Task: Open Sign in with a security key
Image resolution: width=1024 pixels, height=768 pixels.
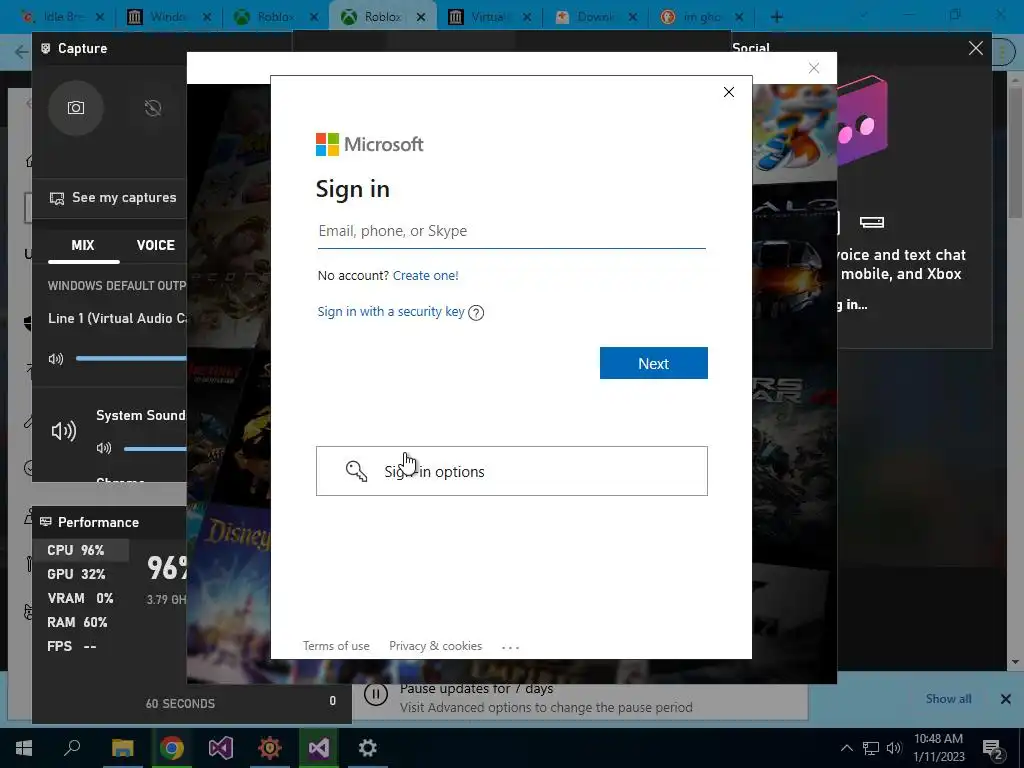Action: pyautogui.click(x=391, y=312)
